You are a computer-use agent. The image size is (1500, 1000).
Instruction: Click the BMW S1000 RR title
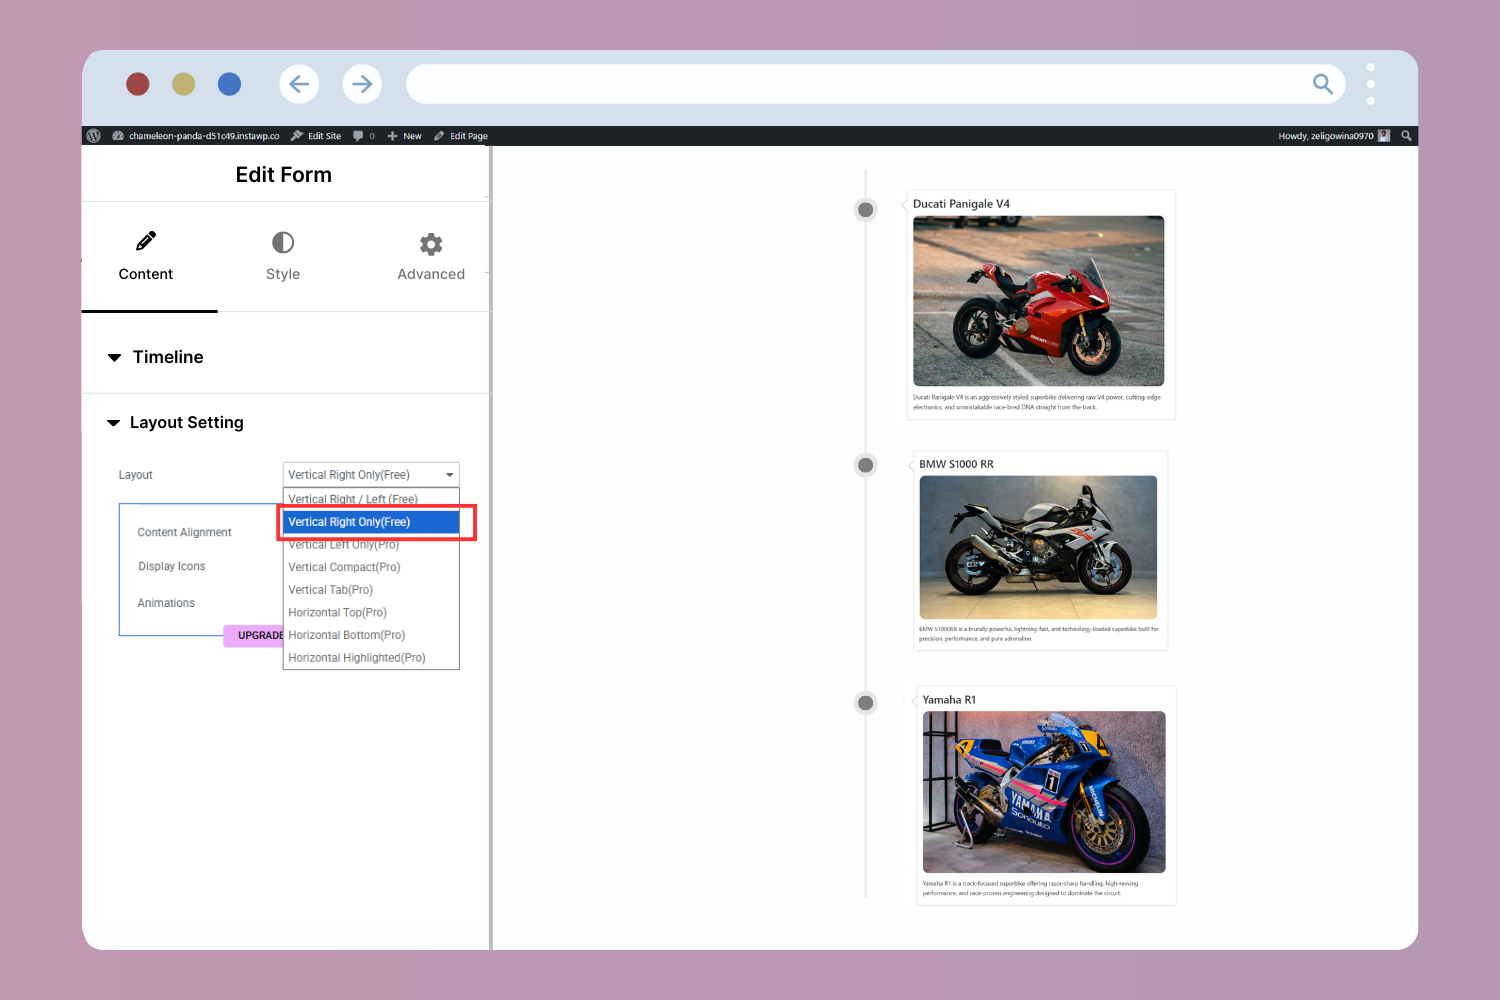[x=956, y=464]
